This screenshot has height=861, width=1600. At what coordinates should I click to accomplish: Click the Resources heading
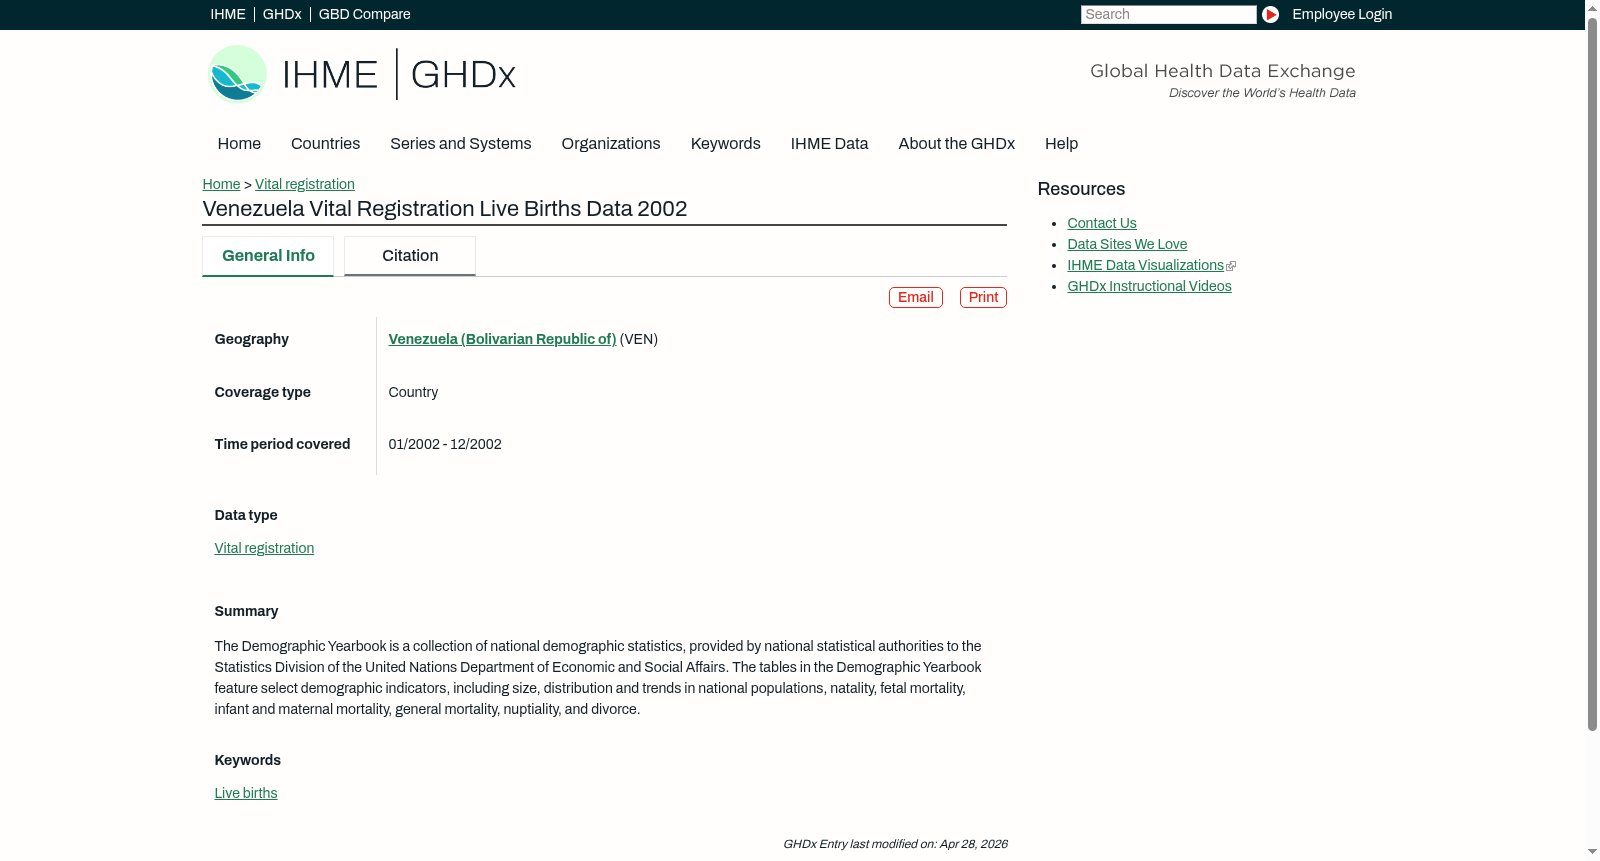tap(1081, 190)
